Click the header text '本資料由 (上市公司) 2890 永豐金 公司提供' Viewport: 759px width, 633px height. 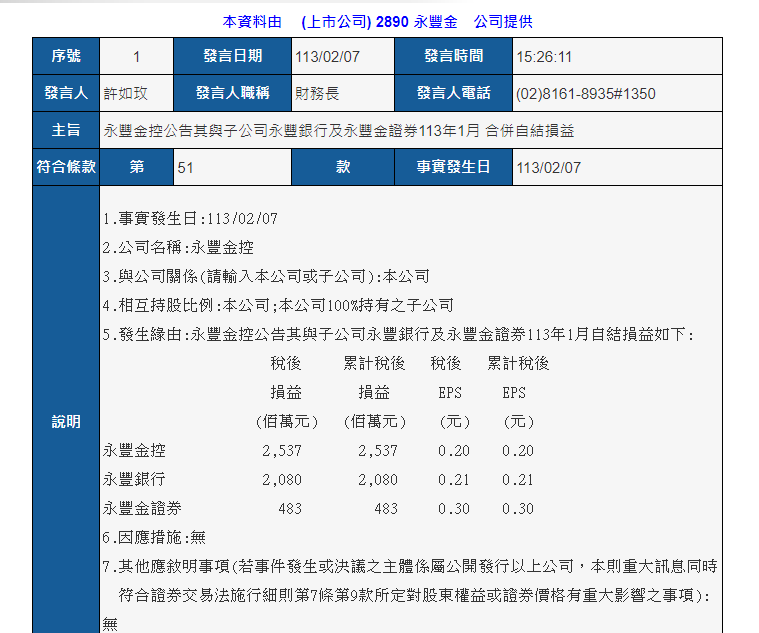[378, 22]
